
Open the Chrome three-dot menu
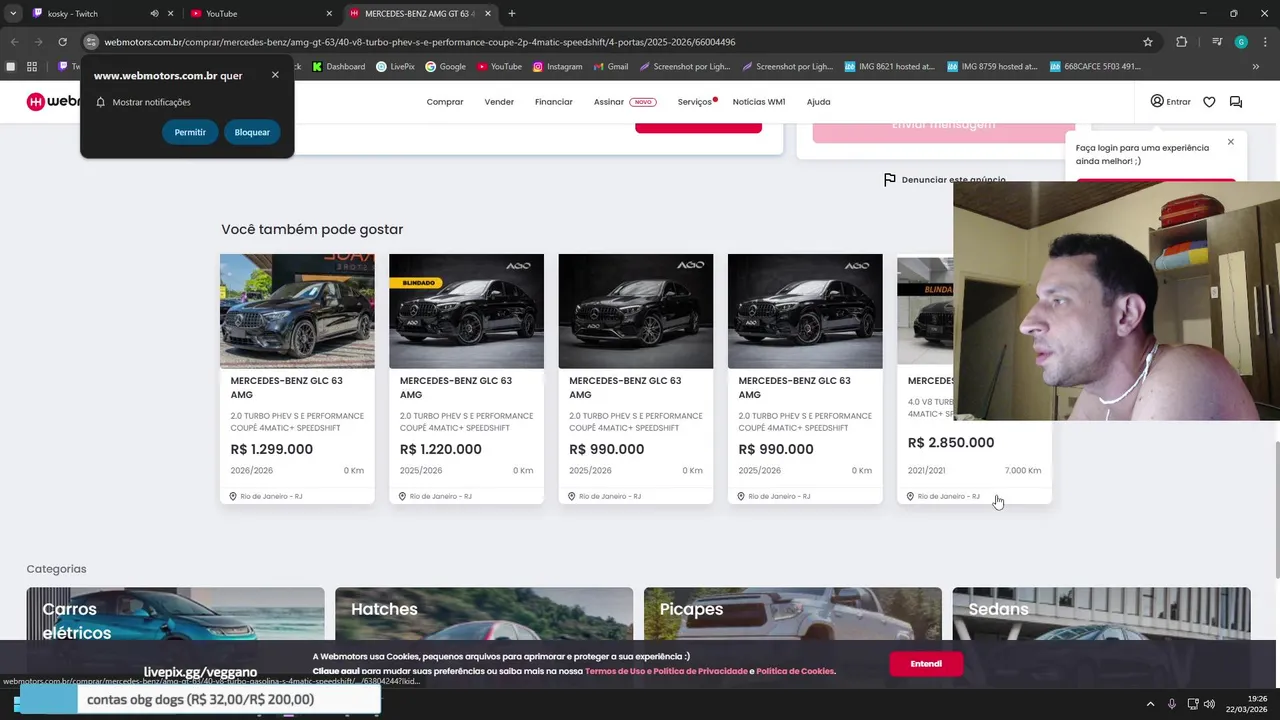click(1265, 42)
